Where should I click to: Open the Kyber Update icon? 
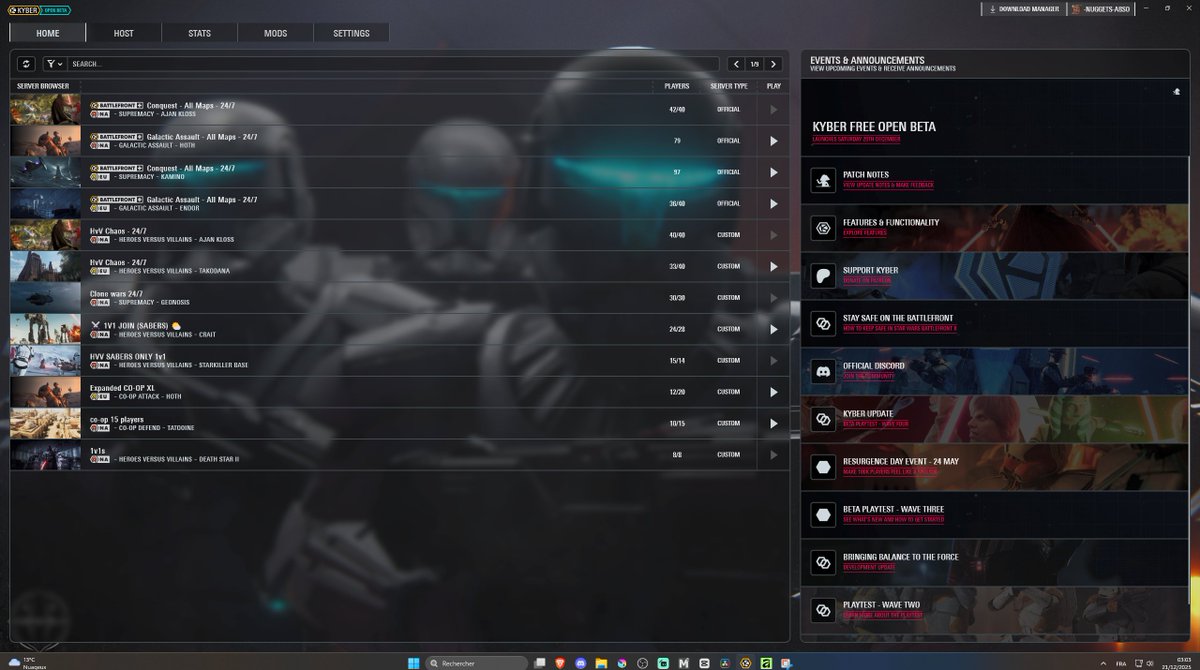click(823, 419)
